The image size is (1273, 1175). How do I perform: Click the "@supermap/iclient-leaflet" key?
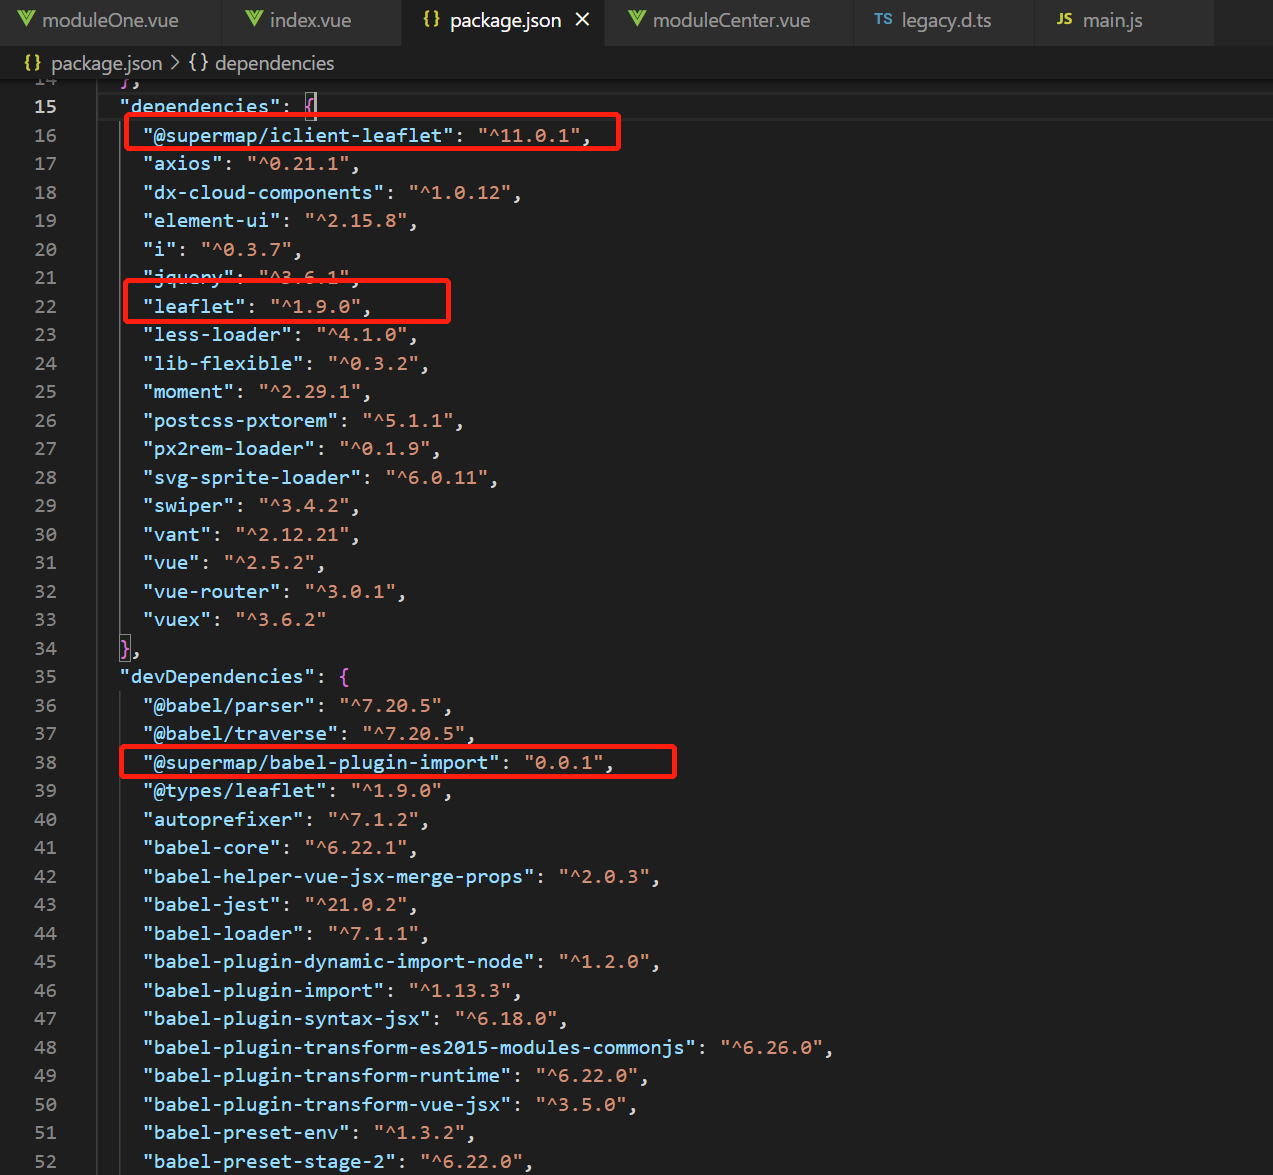pos(298,135)
